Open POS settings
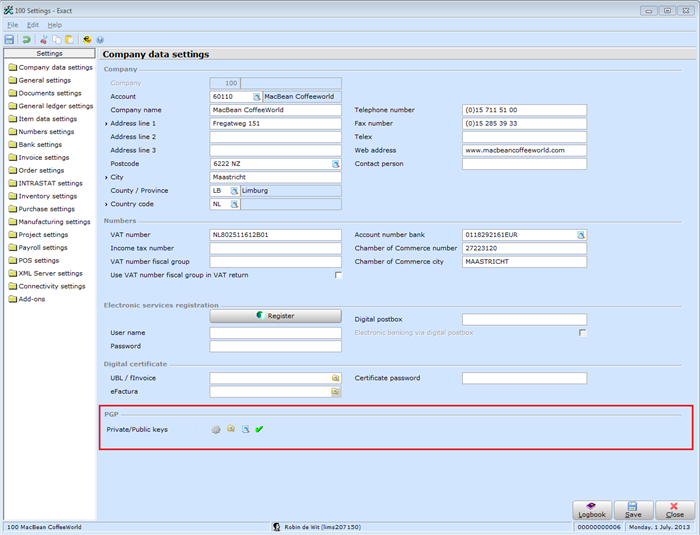The height and width of the screenshot is (535, 700). 34,261
